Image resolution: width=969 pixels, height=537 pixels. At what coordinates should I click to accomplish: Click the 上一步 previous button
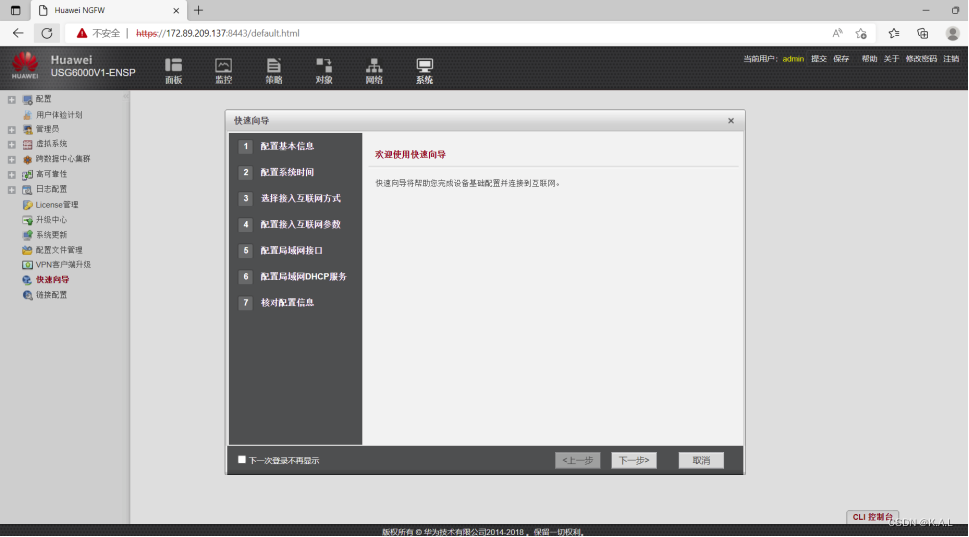pos(577,460)
